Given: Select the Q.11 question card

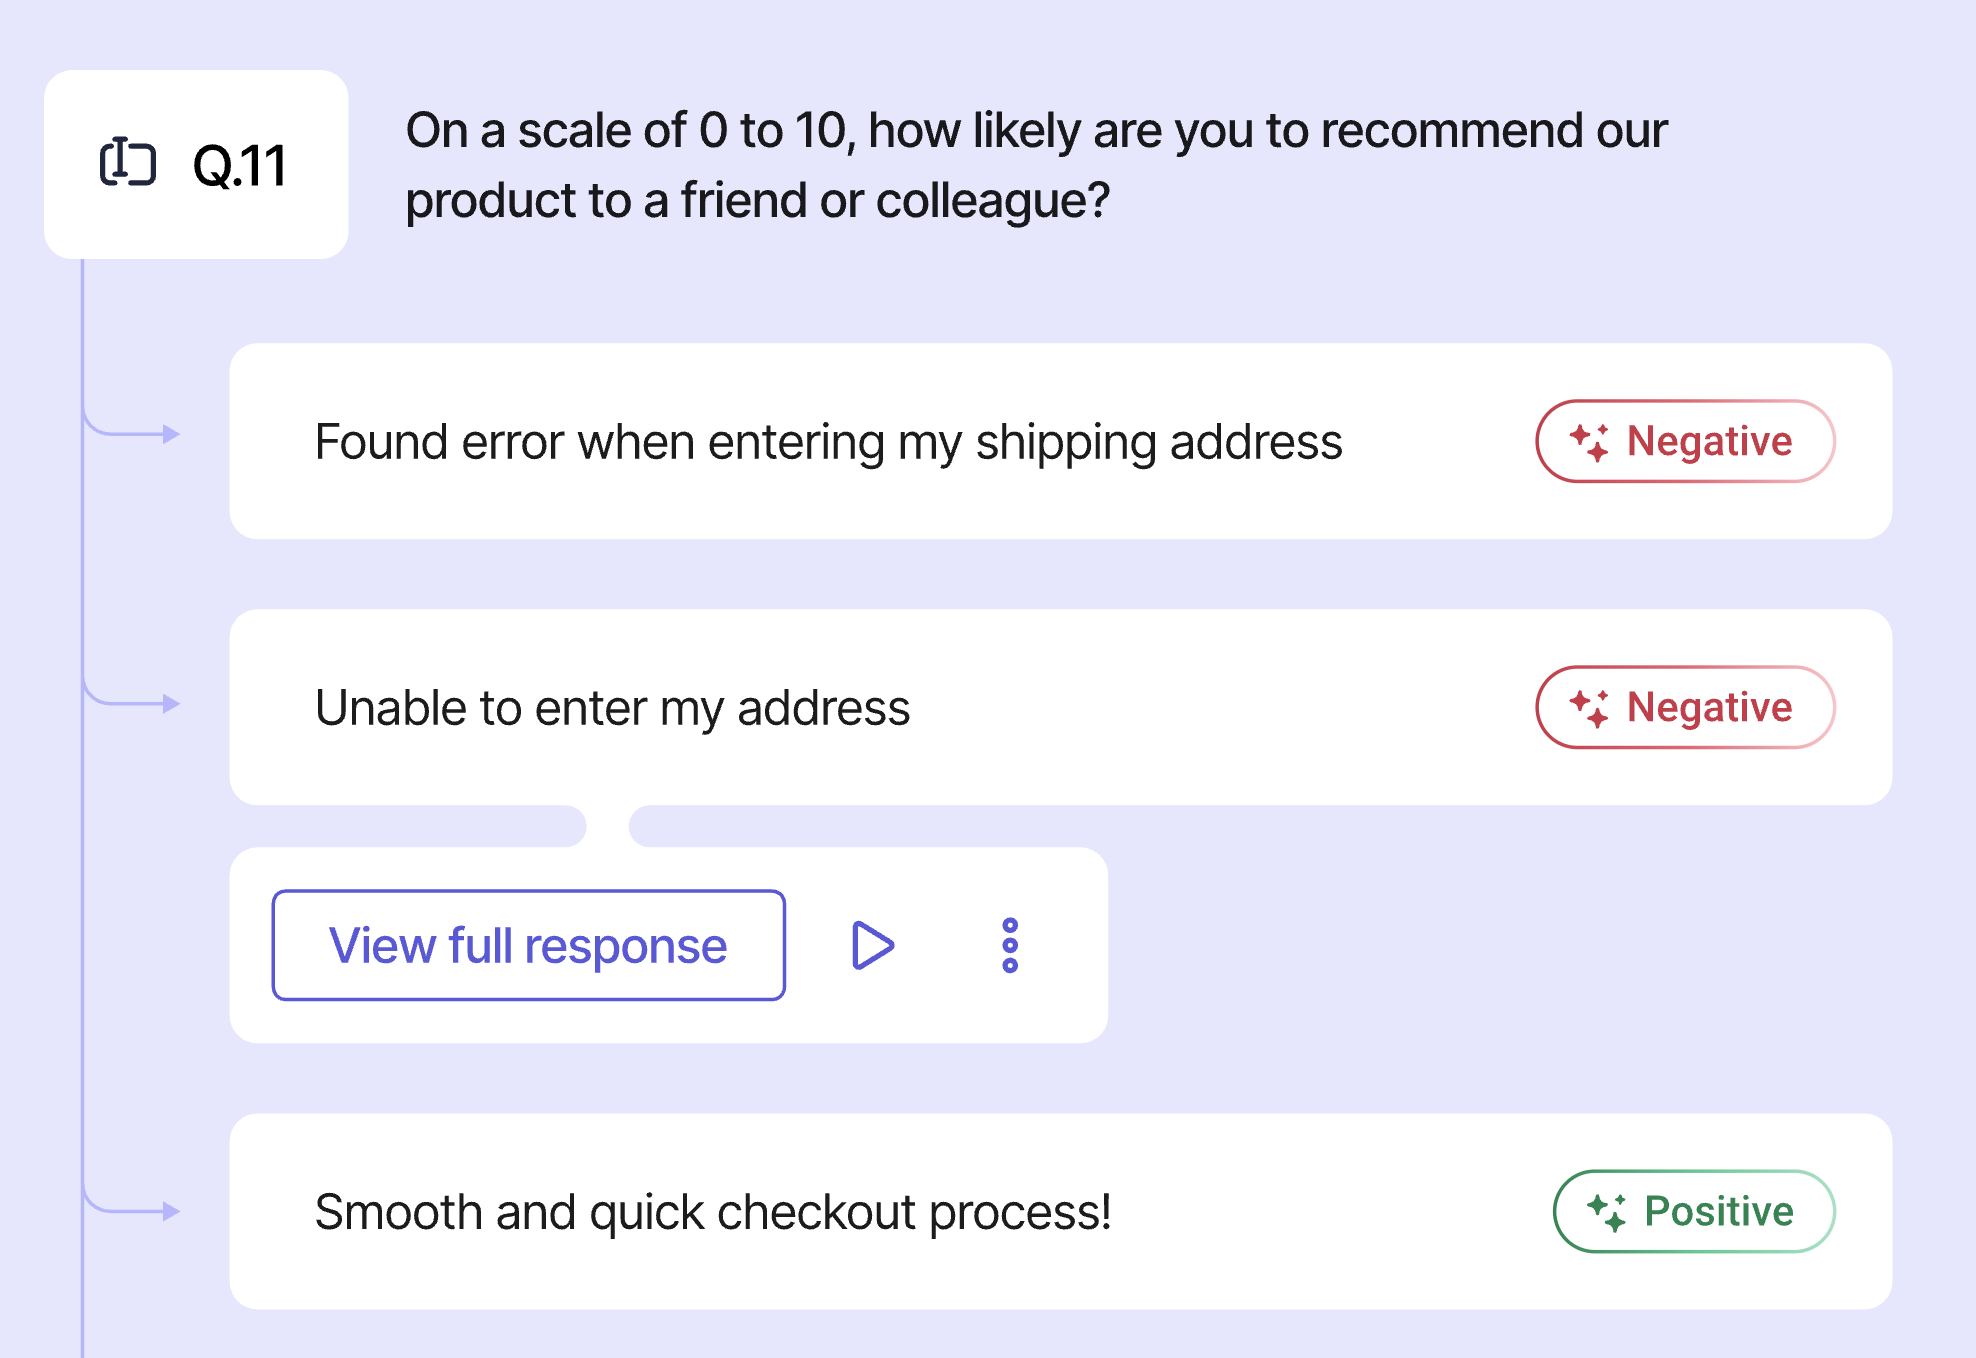Looking at the screenshot, I should pyautogui.click(x=196, y=164).
